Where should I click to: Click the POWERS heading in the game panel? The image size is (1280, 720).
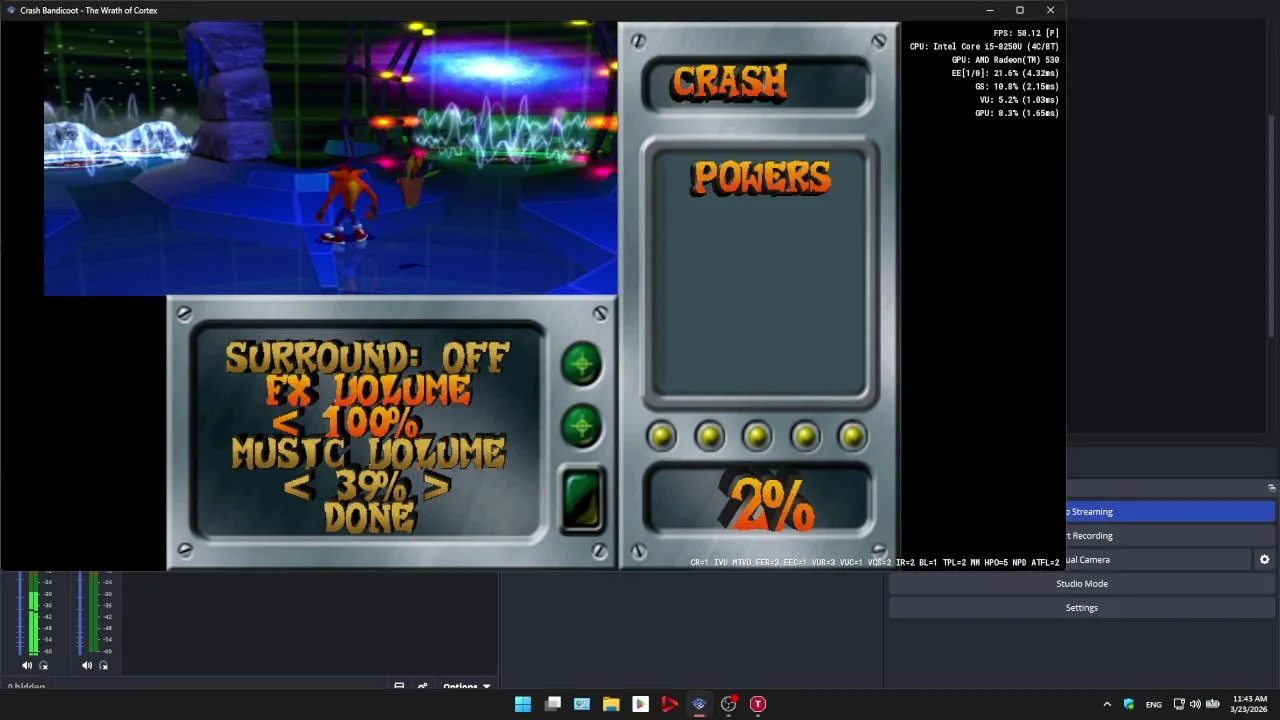(761, 178)
